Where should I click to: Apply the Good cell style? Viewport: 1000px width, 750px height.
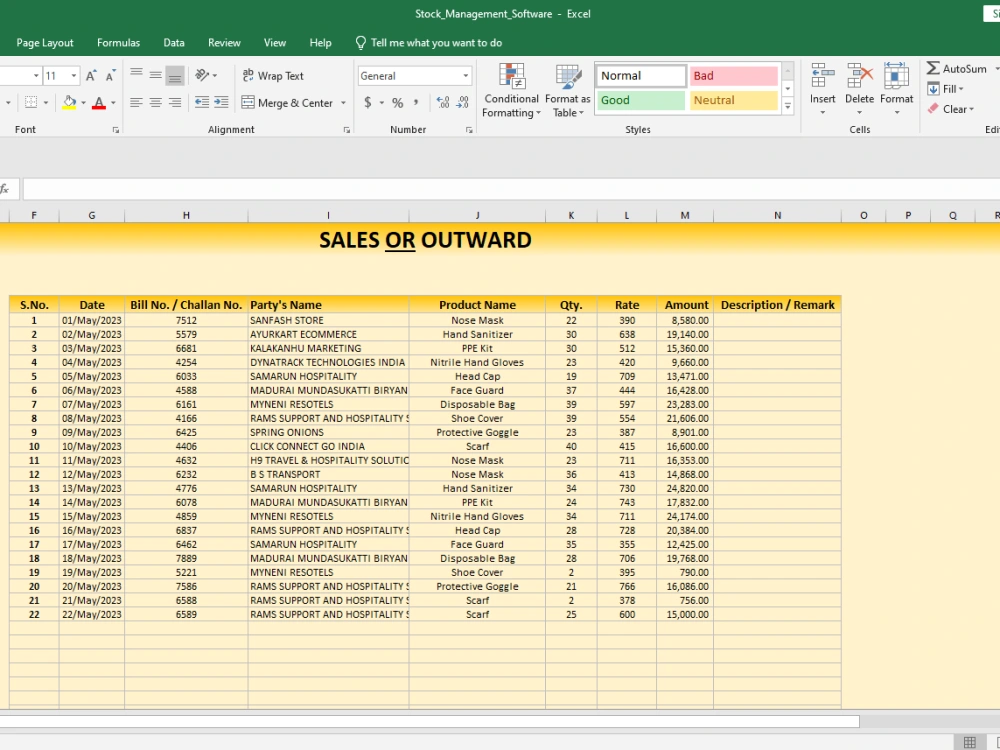(x=640, y=100)
